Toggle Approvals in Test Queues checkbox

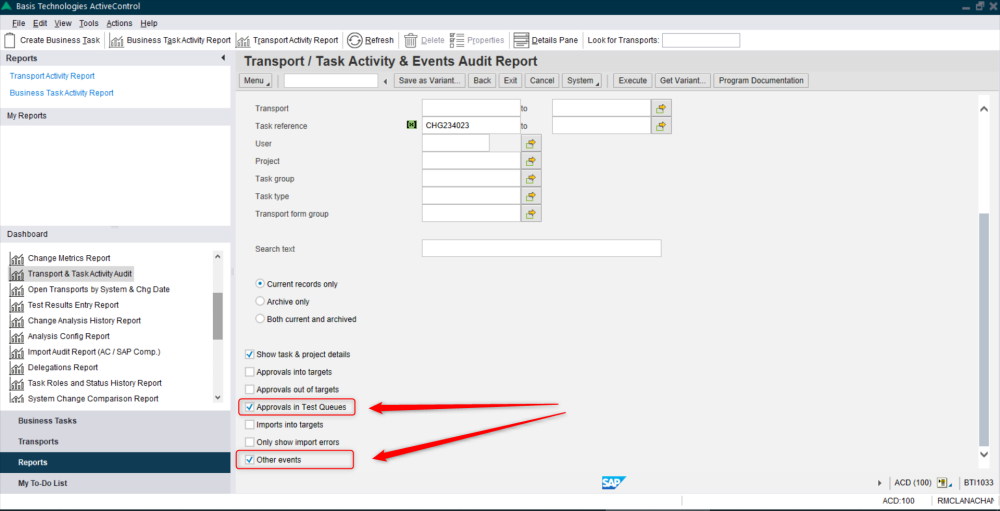pos(249,407)
